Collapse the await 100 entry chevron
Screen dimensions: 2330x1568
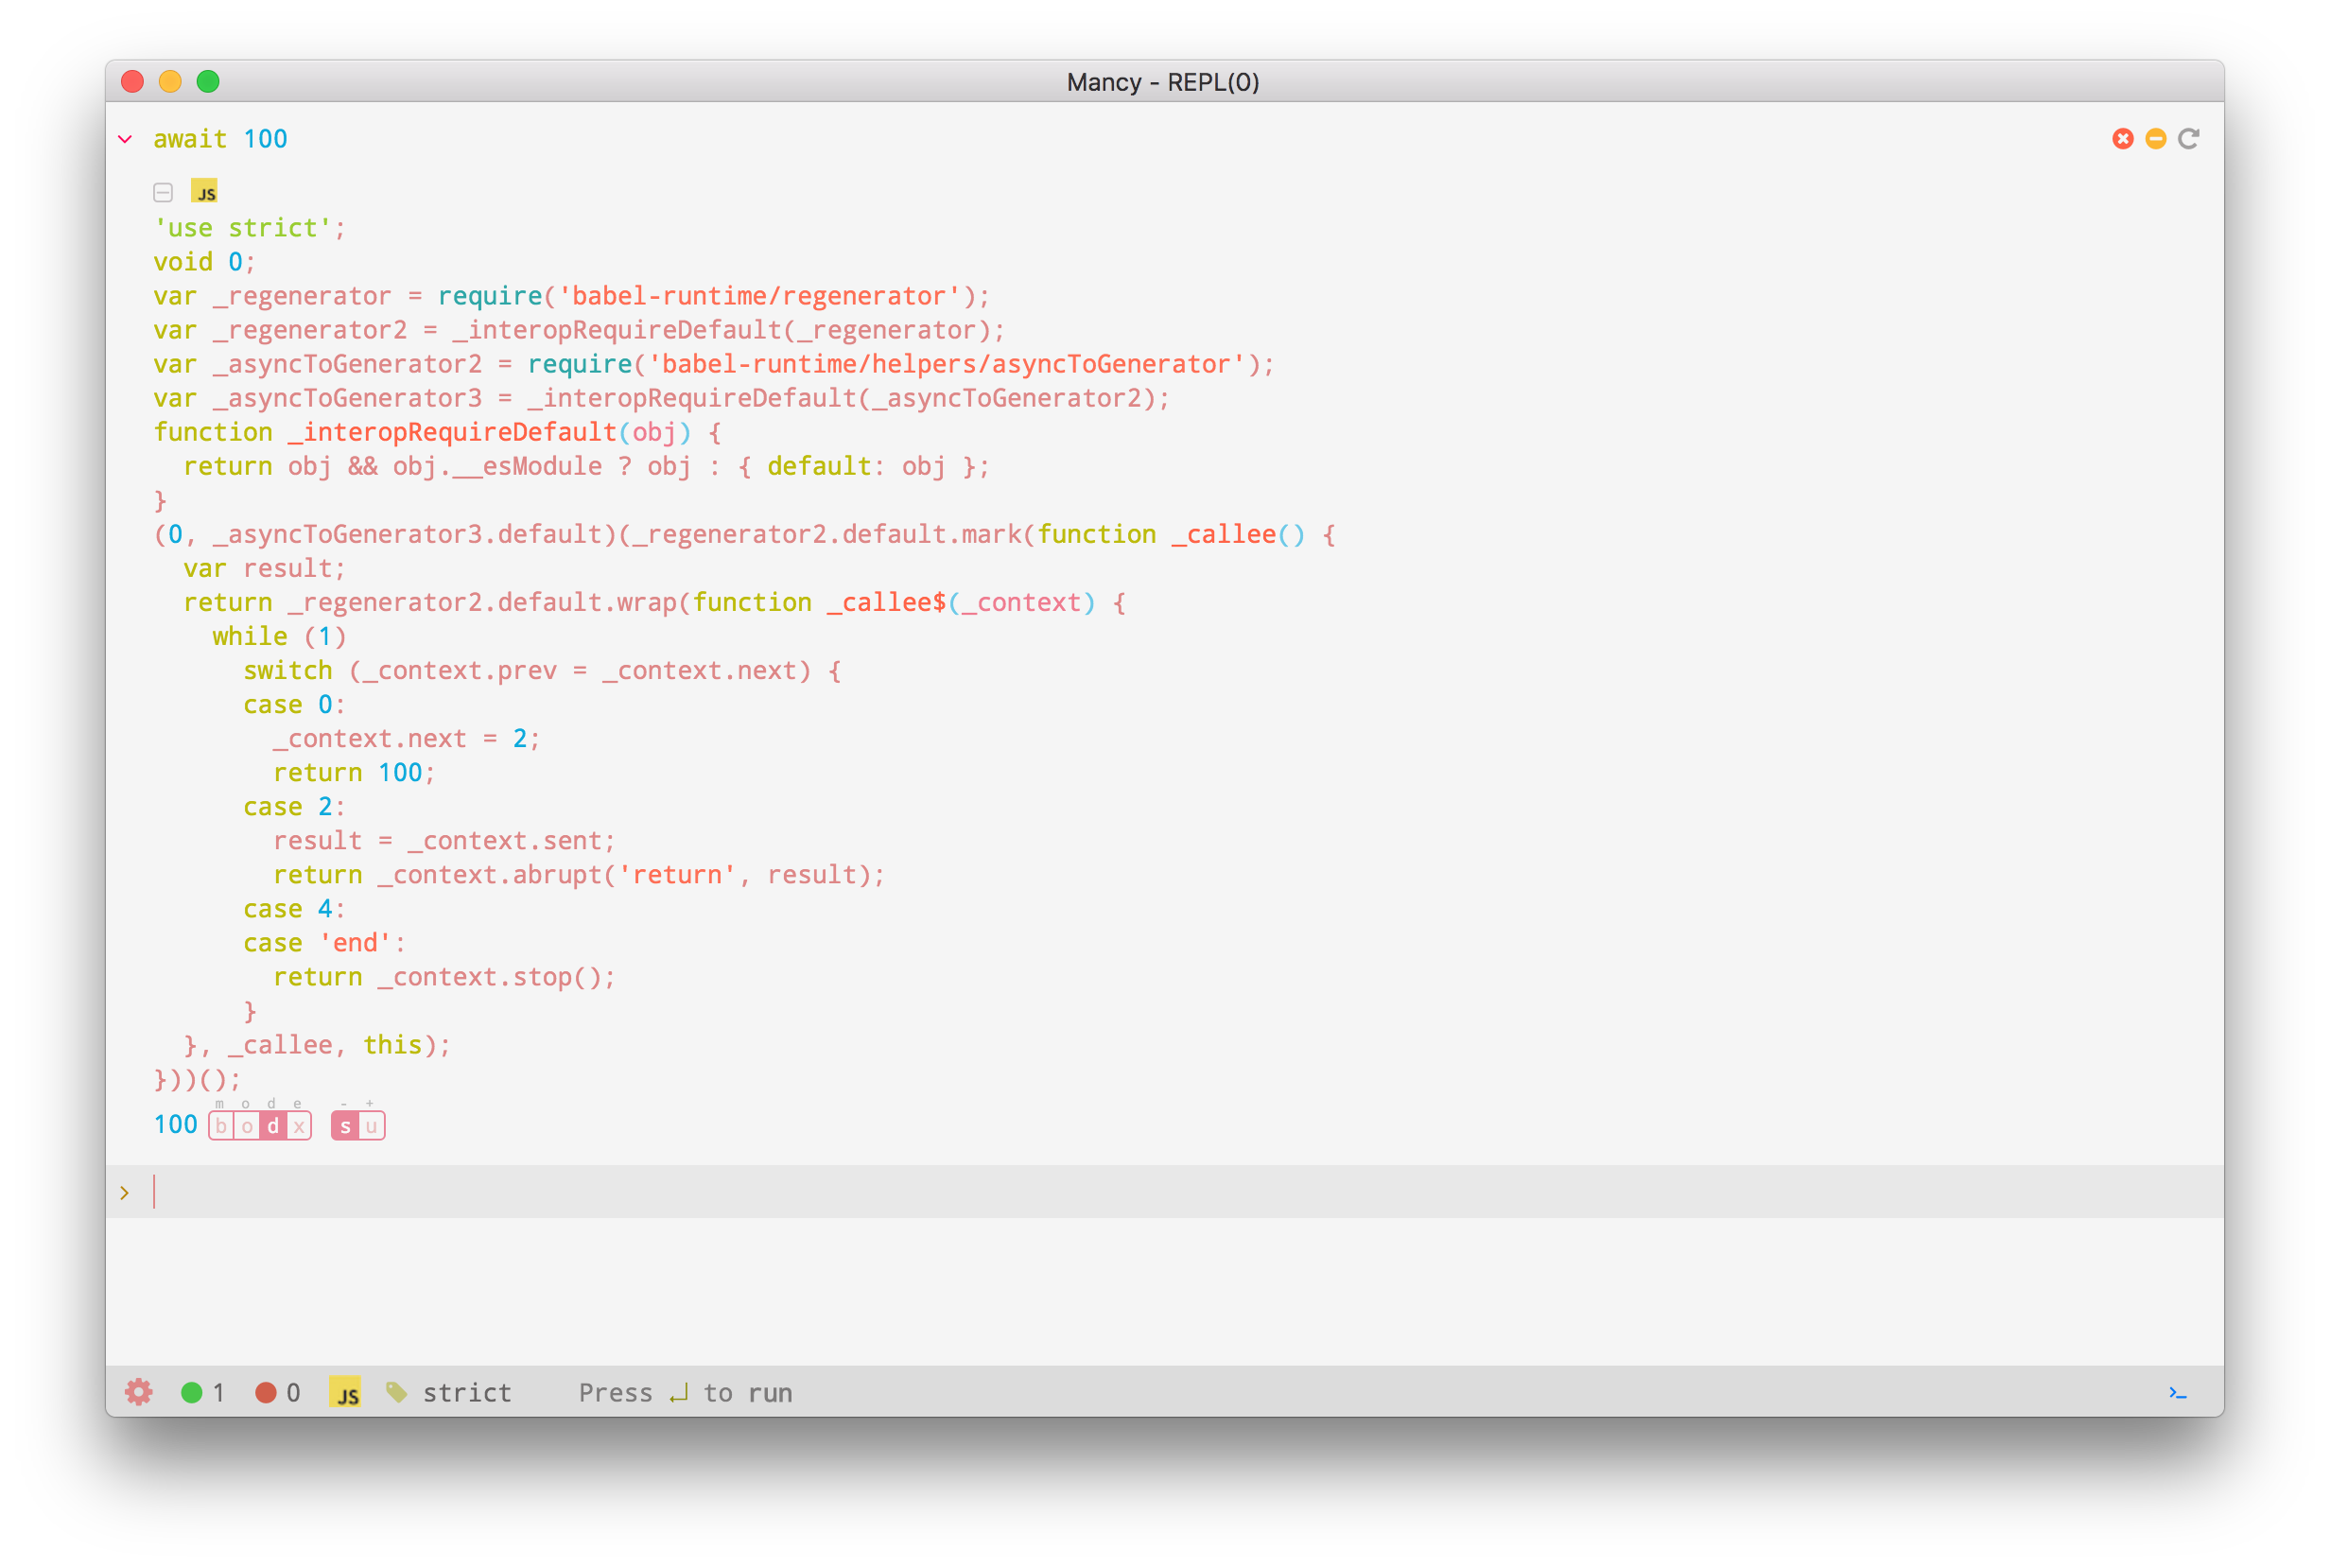point(125,138)
